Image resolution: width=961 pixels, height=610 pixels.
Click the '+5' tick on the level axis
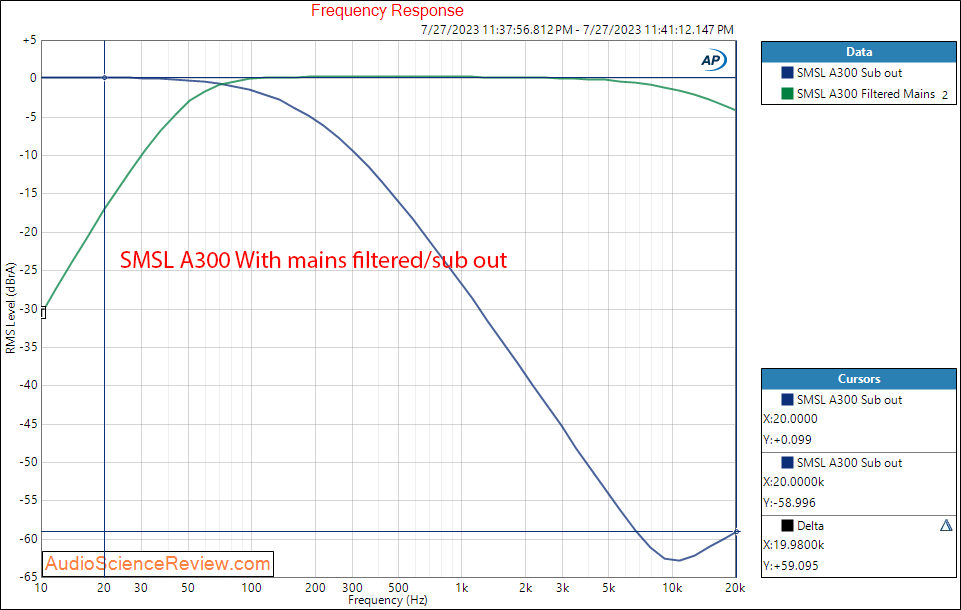(x=29, y=40)
